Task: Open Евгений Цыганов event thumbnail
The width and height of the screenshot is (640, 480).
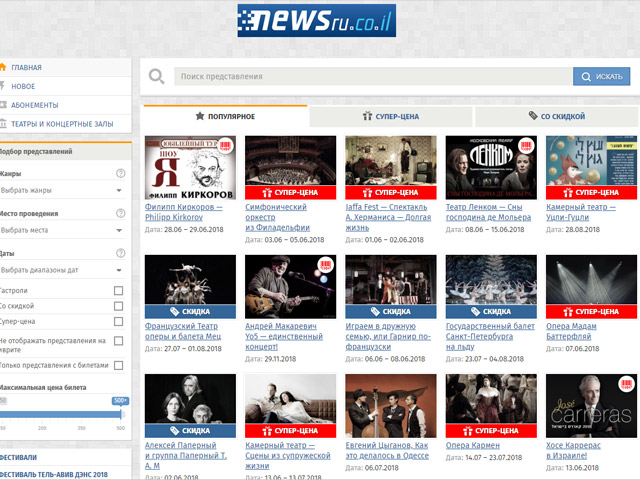Action: point(391,406)
